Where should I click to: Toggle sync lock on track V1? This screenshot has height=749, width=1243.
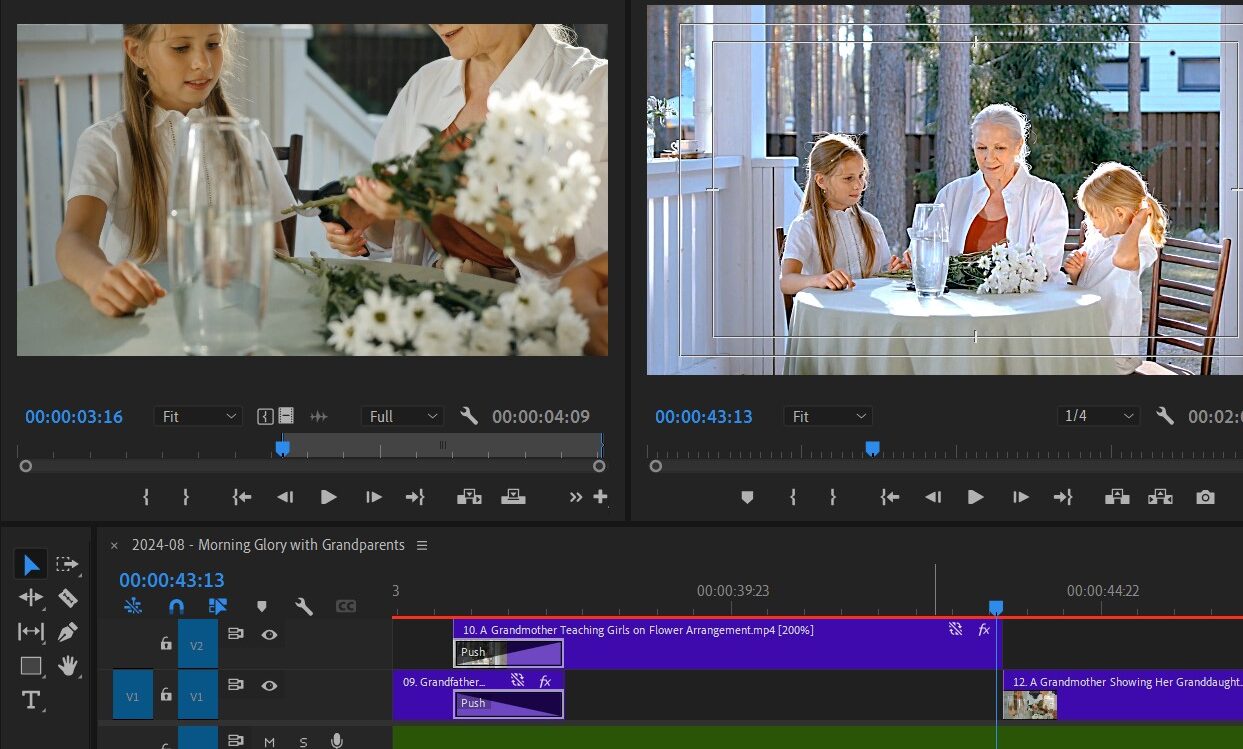click(236, 685)
